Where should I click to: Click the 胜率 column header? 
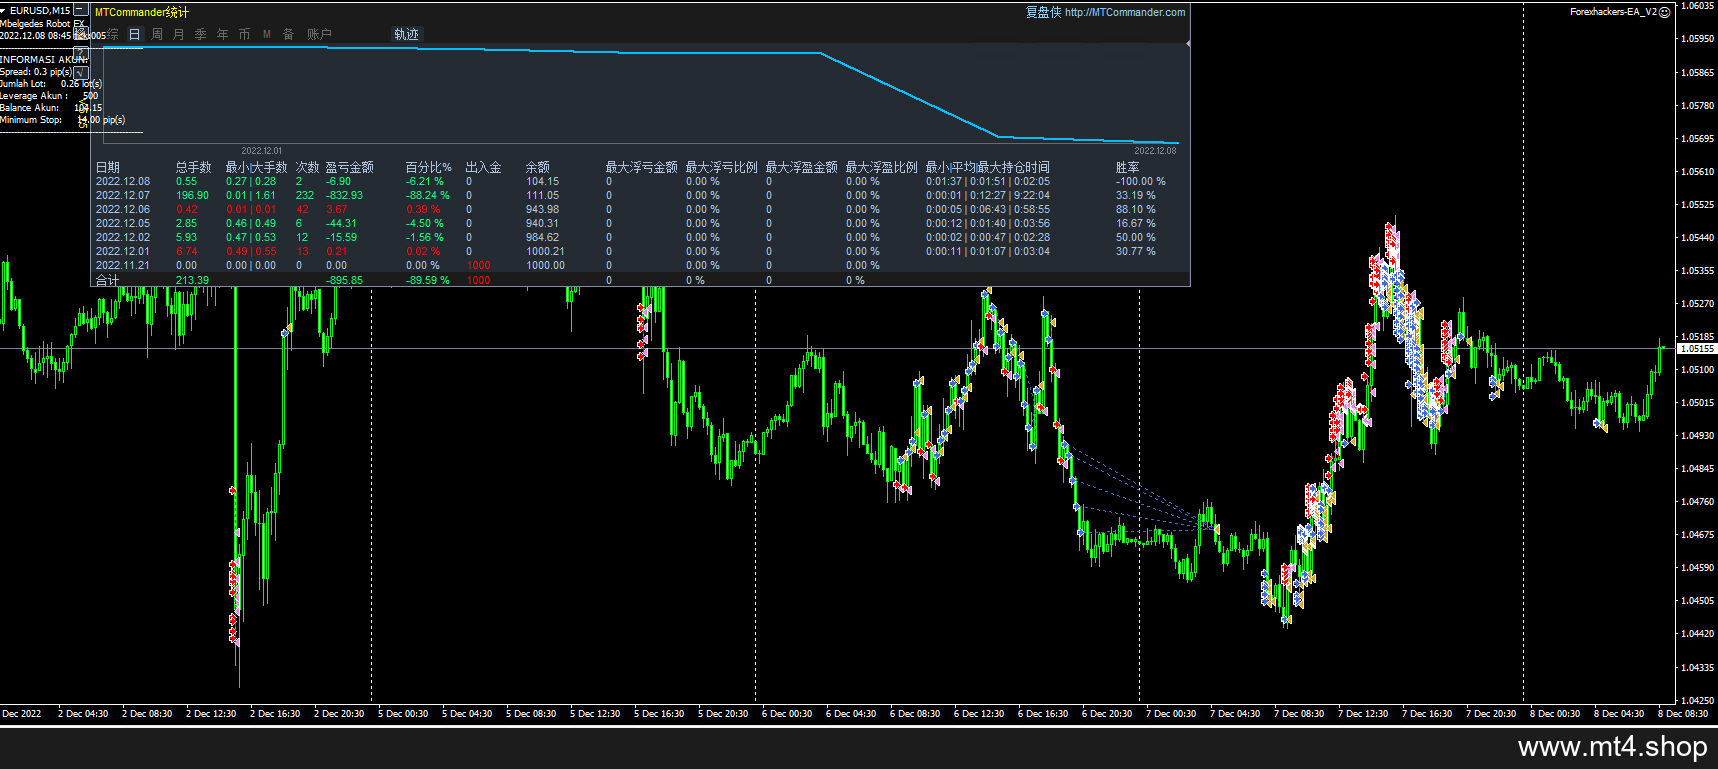pyautogui.click(x=1128, y=167)
